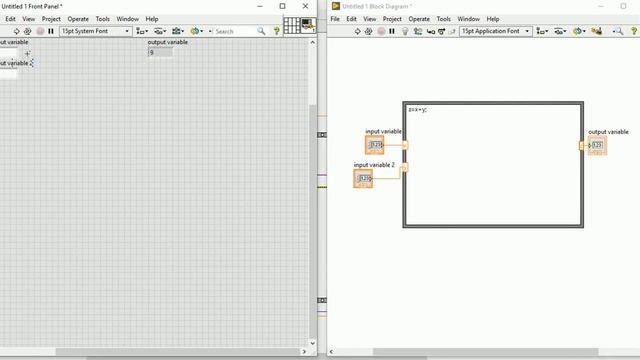Open Edit menu in Block Diagram

click(x=351, y=19)
